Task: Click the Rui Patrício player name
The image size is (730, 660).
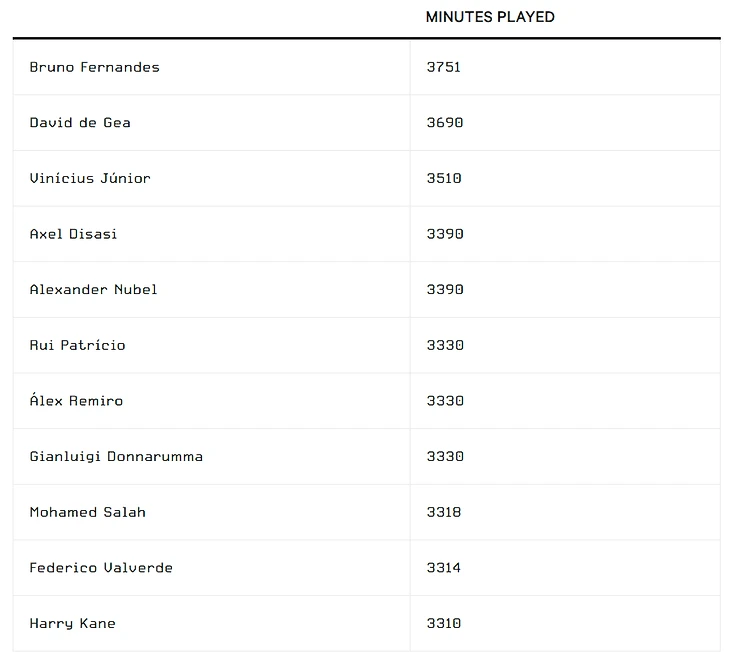Action: pos(77,345)
